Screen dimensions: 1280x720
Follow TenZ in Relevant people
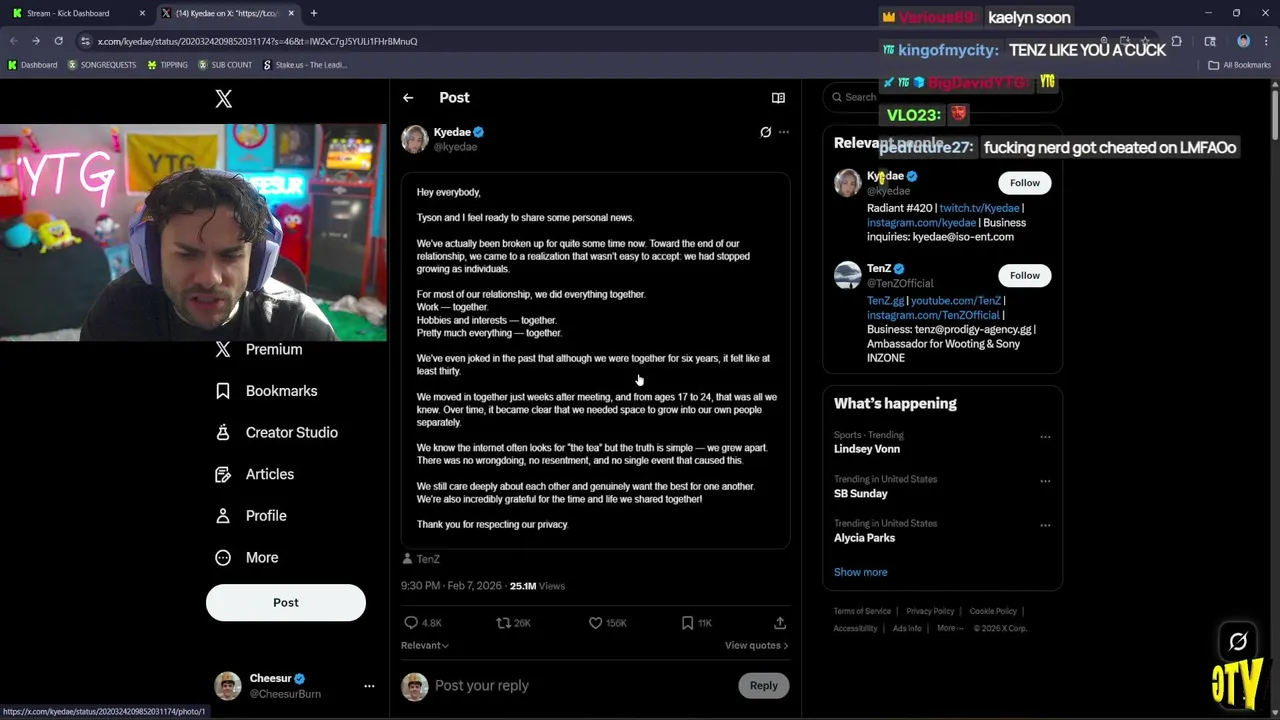(1024, 276)
